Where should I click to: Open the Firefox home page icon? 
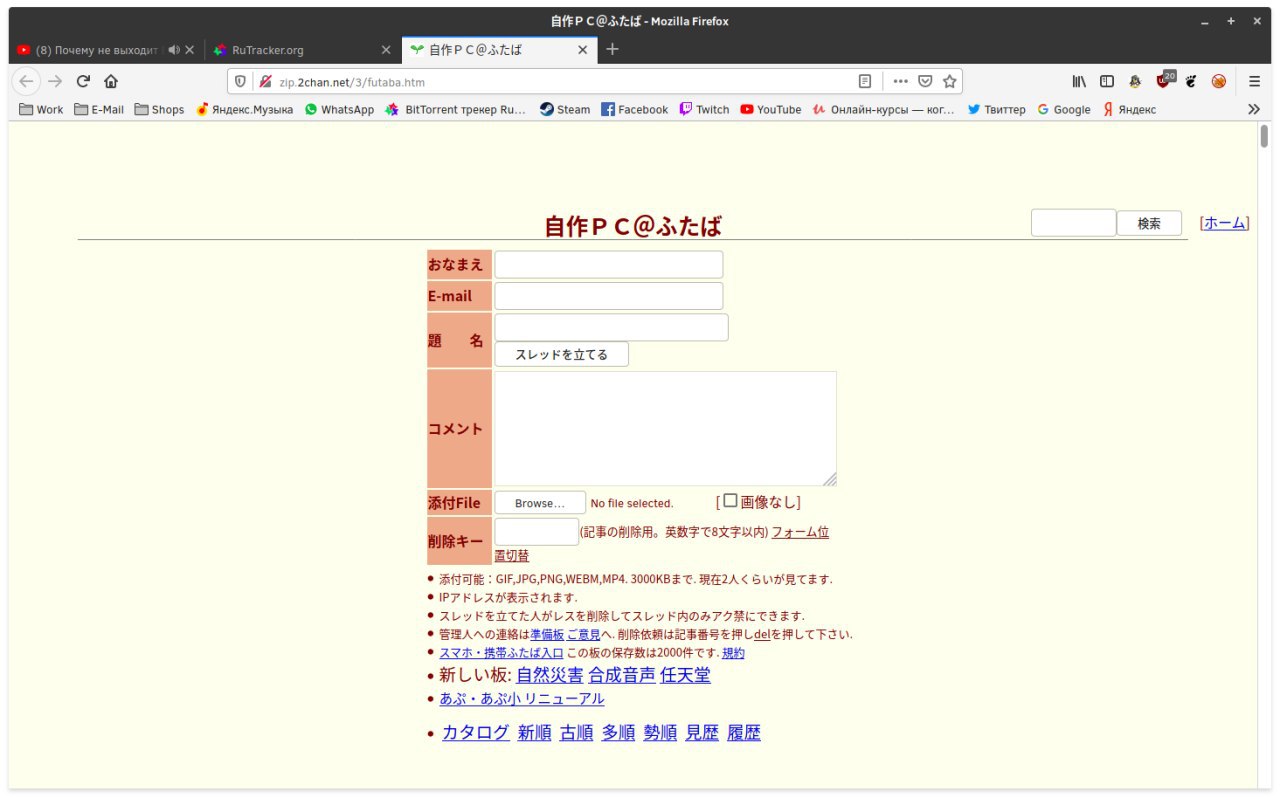point(111,81)
